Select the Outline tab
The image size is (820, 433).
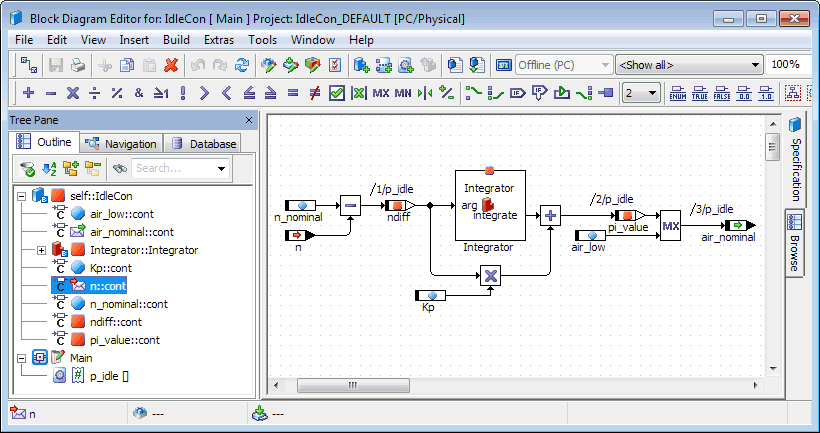click(x=45, y=142)
